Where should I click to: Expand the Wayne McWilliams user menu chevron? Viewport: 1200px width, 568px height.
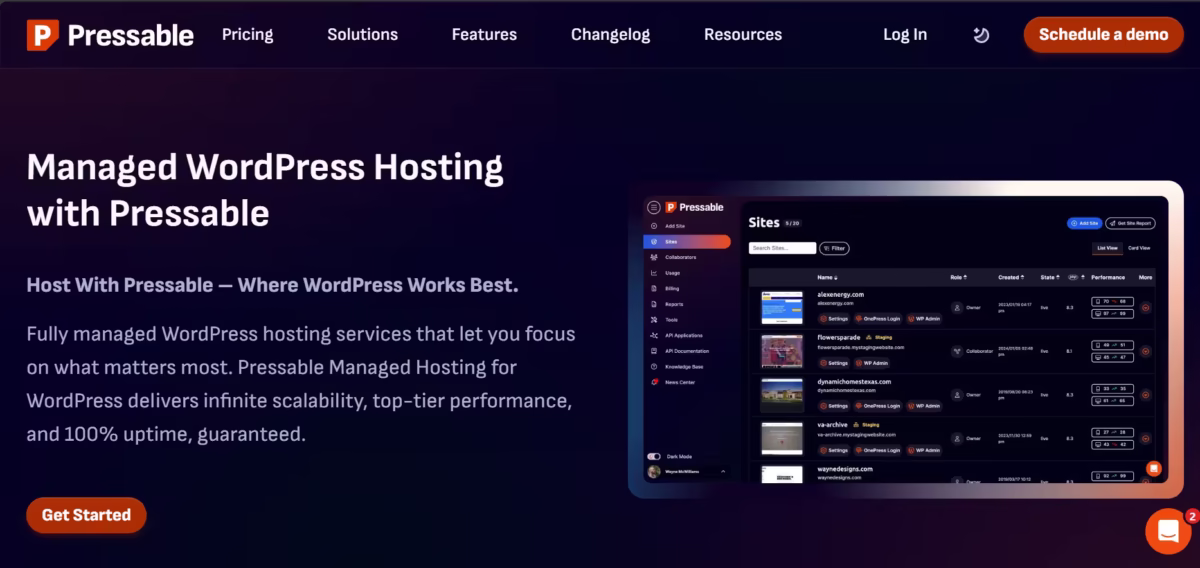point(723,471)
